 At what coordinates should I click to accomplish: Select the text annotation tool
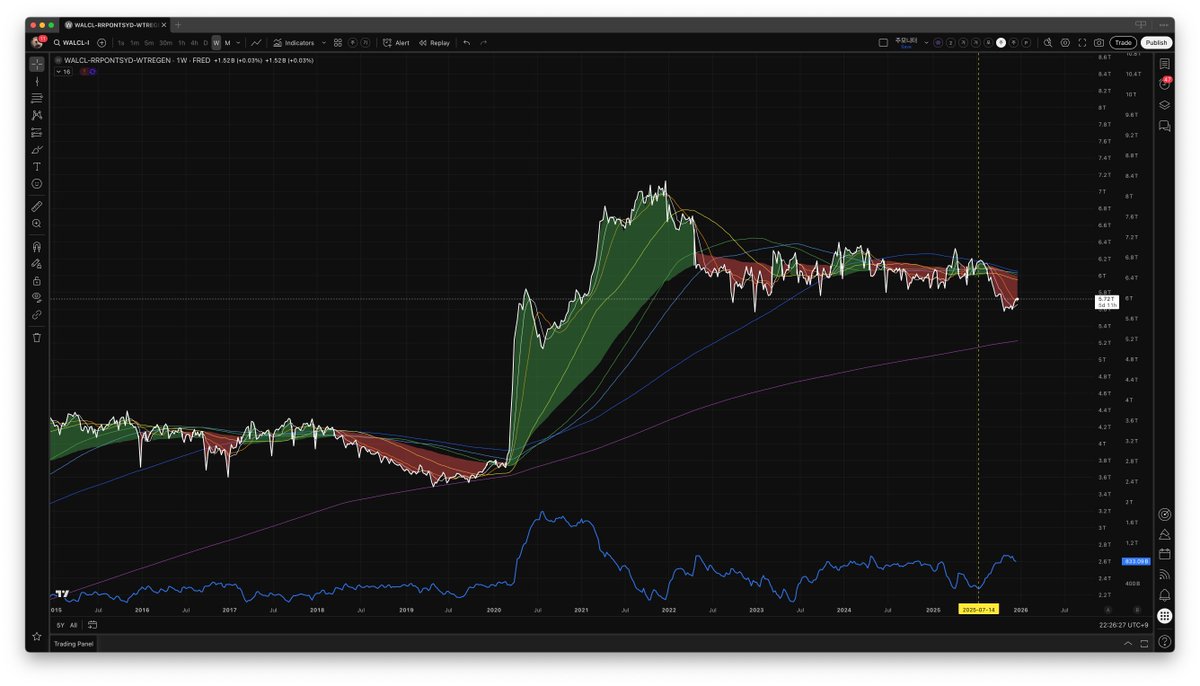[x=37, y=166]
